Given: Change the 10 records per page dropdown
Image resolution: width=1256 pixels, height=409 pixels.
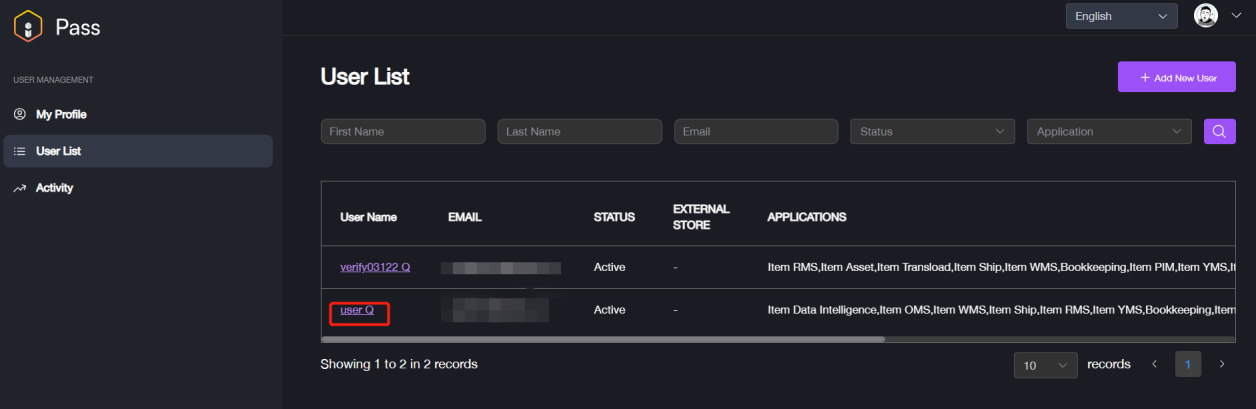Looking at the screenshot, I should [x=1045, y=365].
